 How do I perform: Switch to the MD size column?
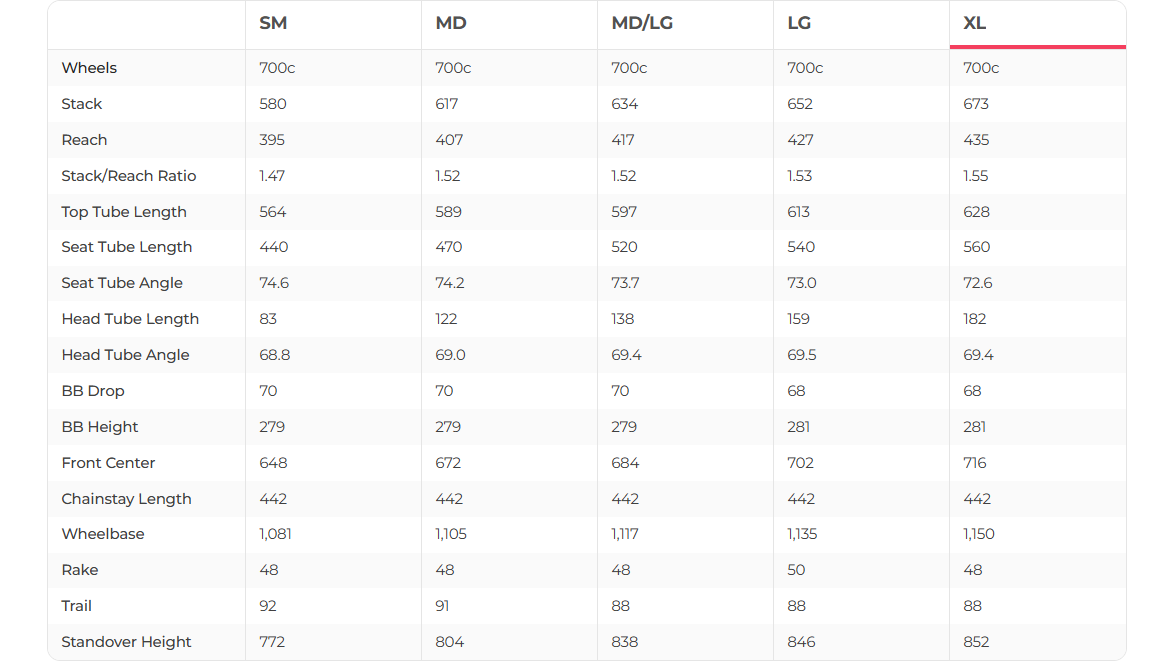tap(451, 24)
